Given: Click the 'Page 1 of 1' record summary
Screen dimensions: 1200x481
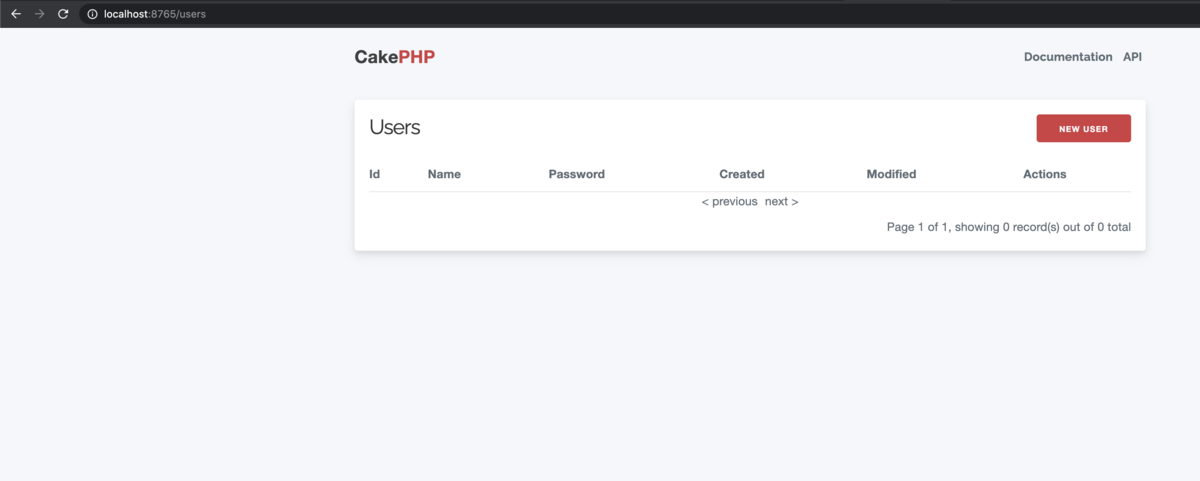Looking at the screenshot, I should point(1009,227).
